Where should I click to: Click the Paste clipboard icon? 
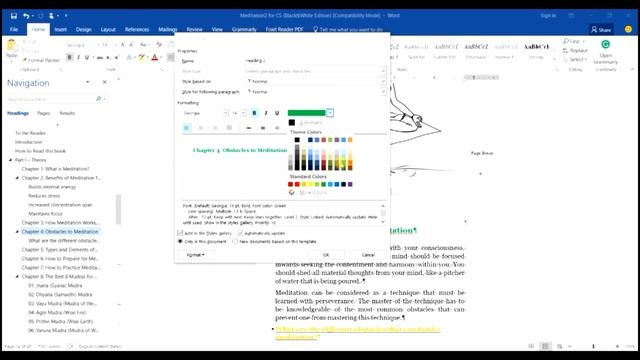click(x=11, y=45)
